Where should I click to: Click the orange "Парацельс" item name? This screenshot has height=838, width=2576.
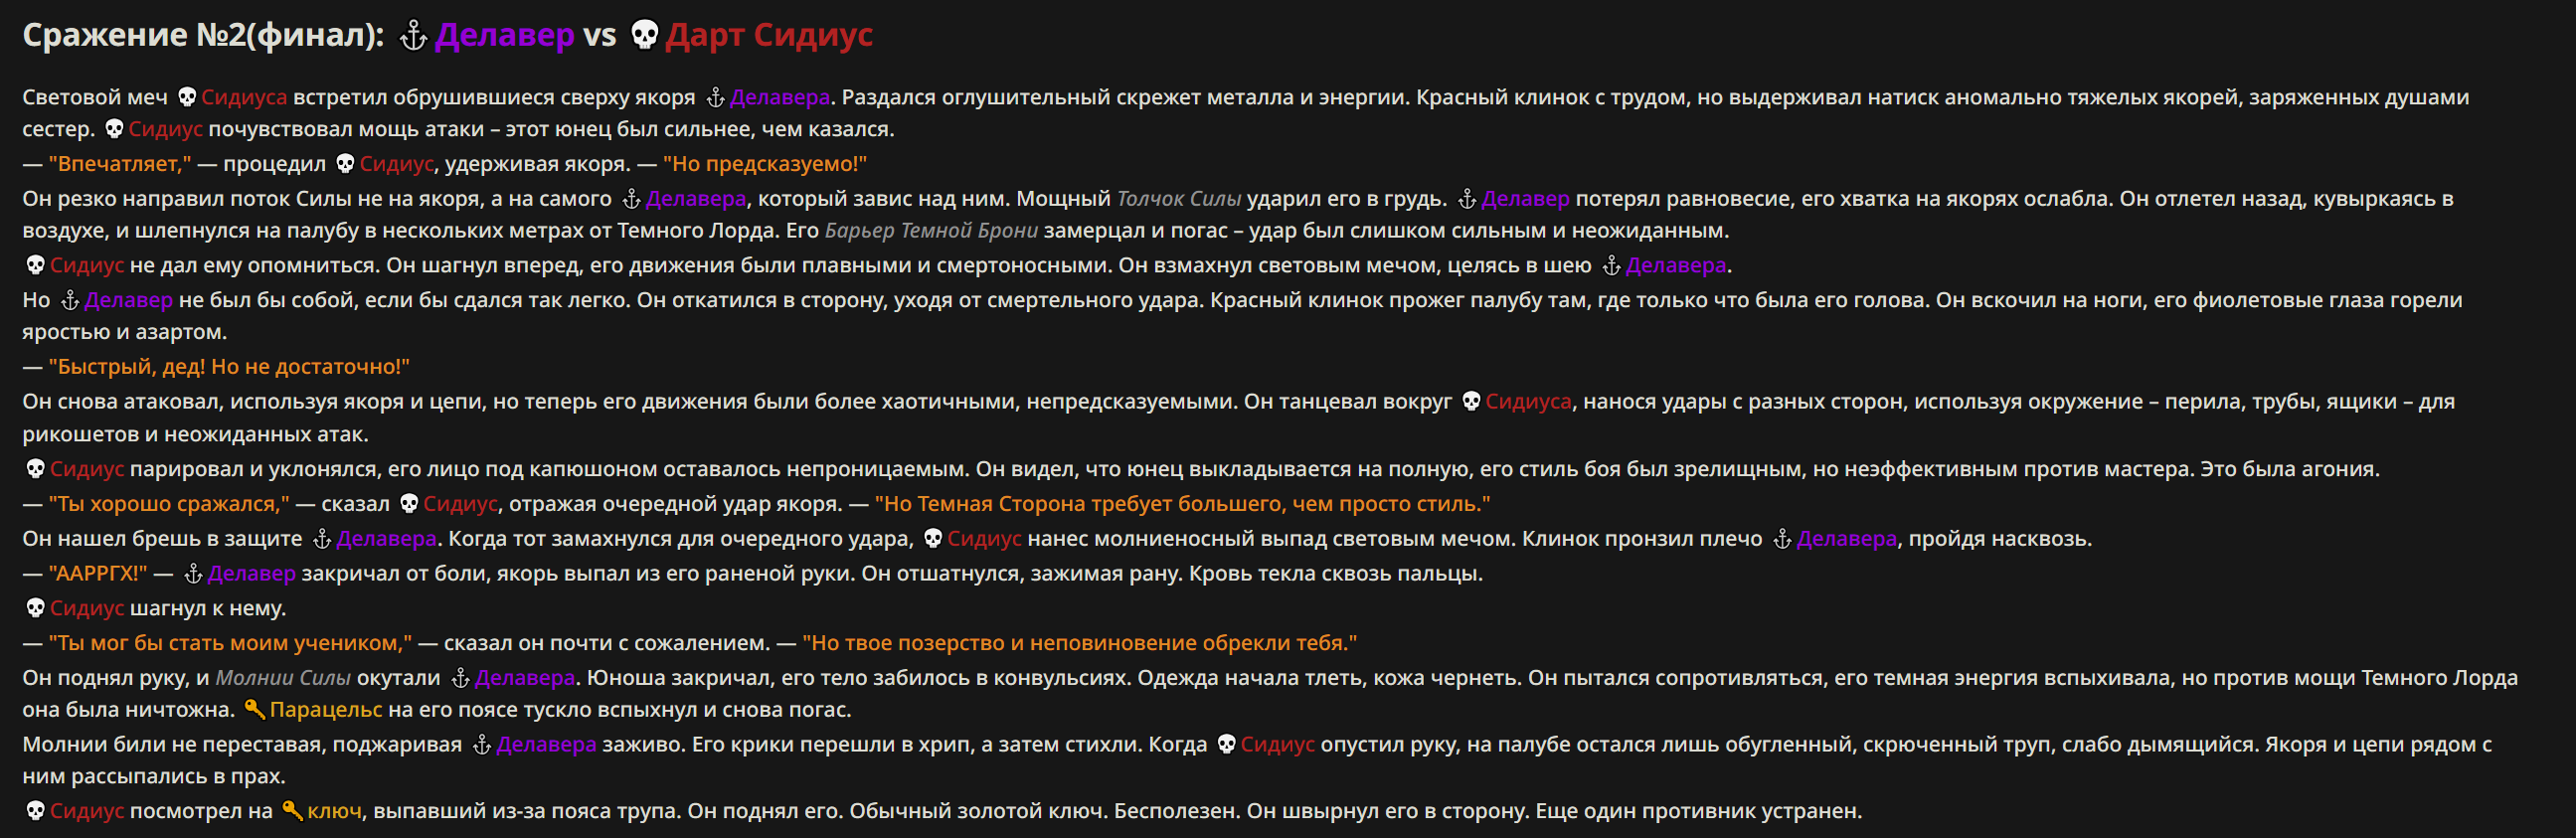pos(326,710)
